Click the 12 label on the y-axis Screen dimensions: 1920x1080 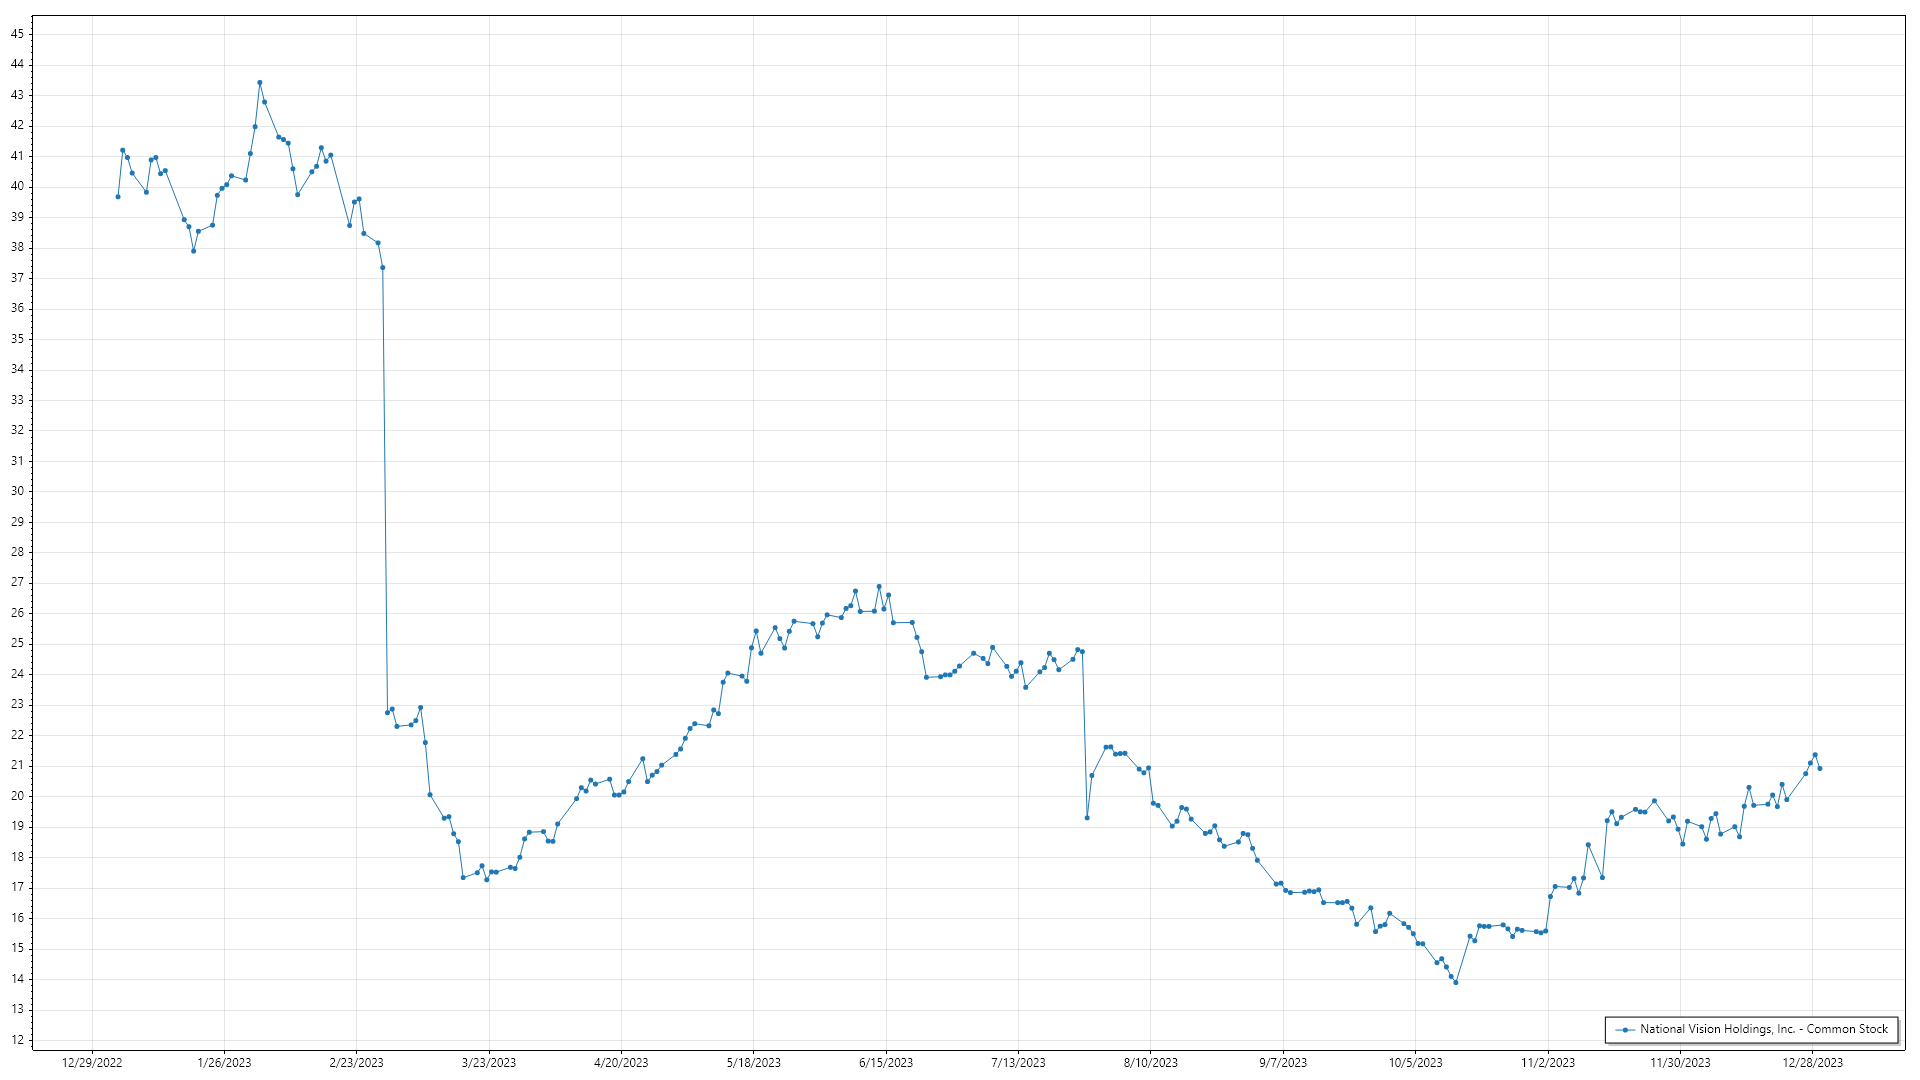pyautogui.click(x=18, y=1040)
